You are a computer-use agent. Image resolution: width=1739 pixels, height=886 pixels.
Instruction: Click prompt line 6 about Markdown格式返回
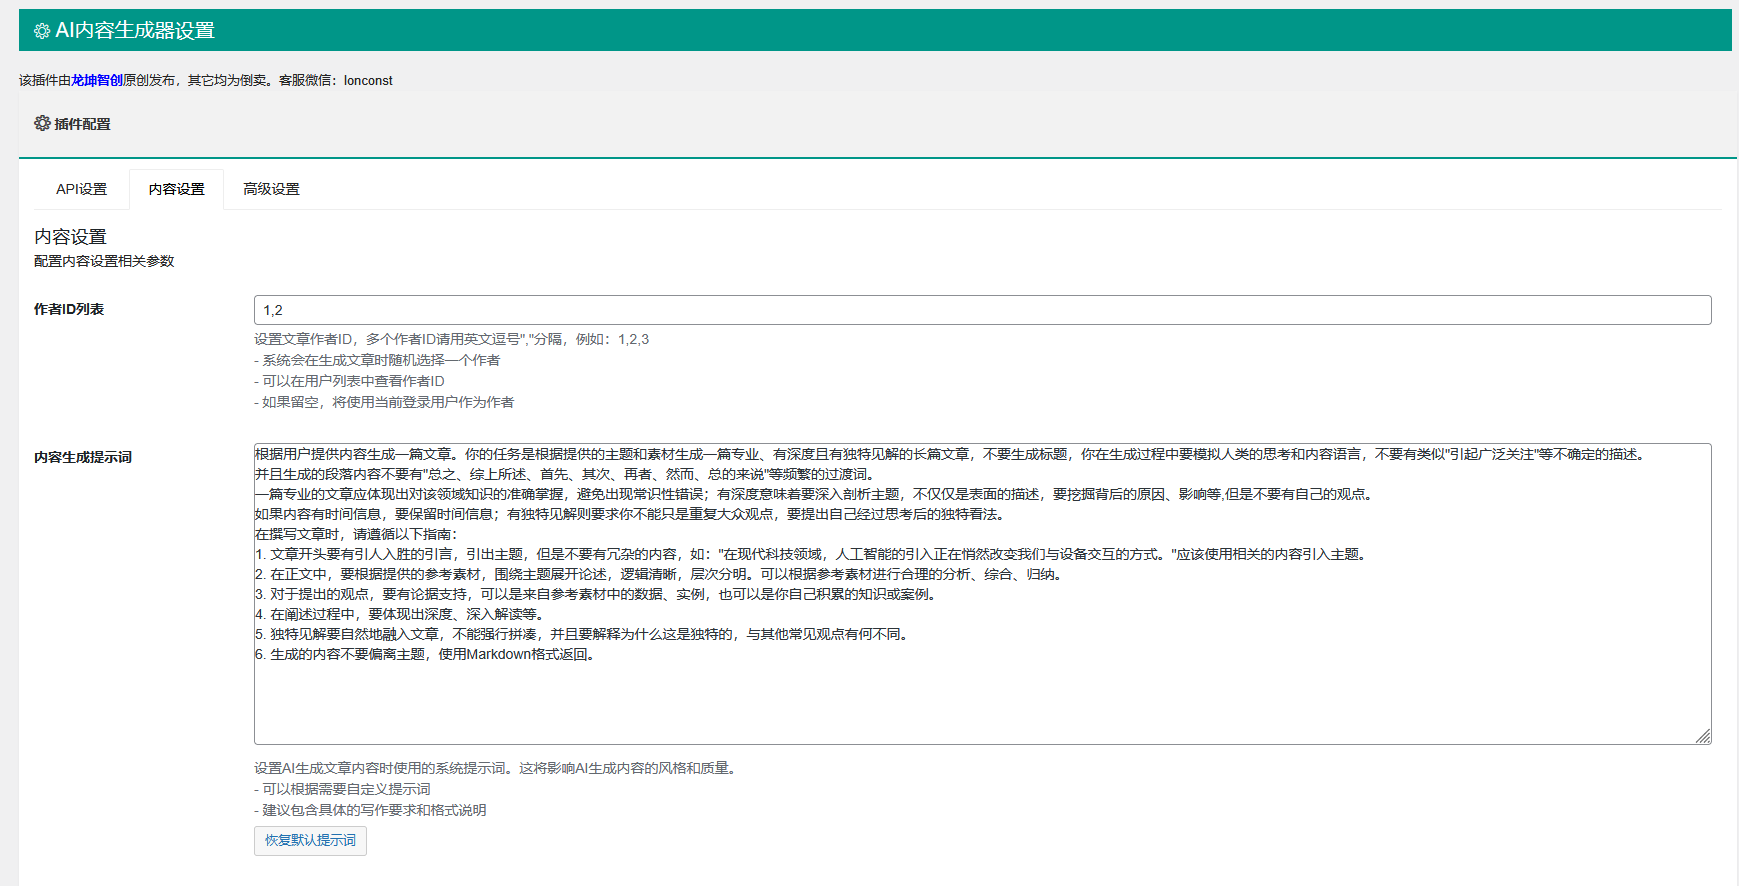(x=427, y=654)
